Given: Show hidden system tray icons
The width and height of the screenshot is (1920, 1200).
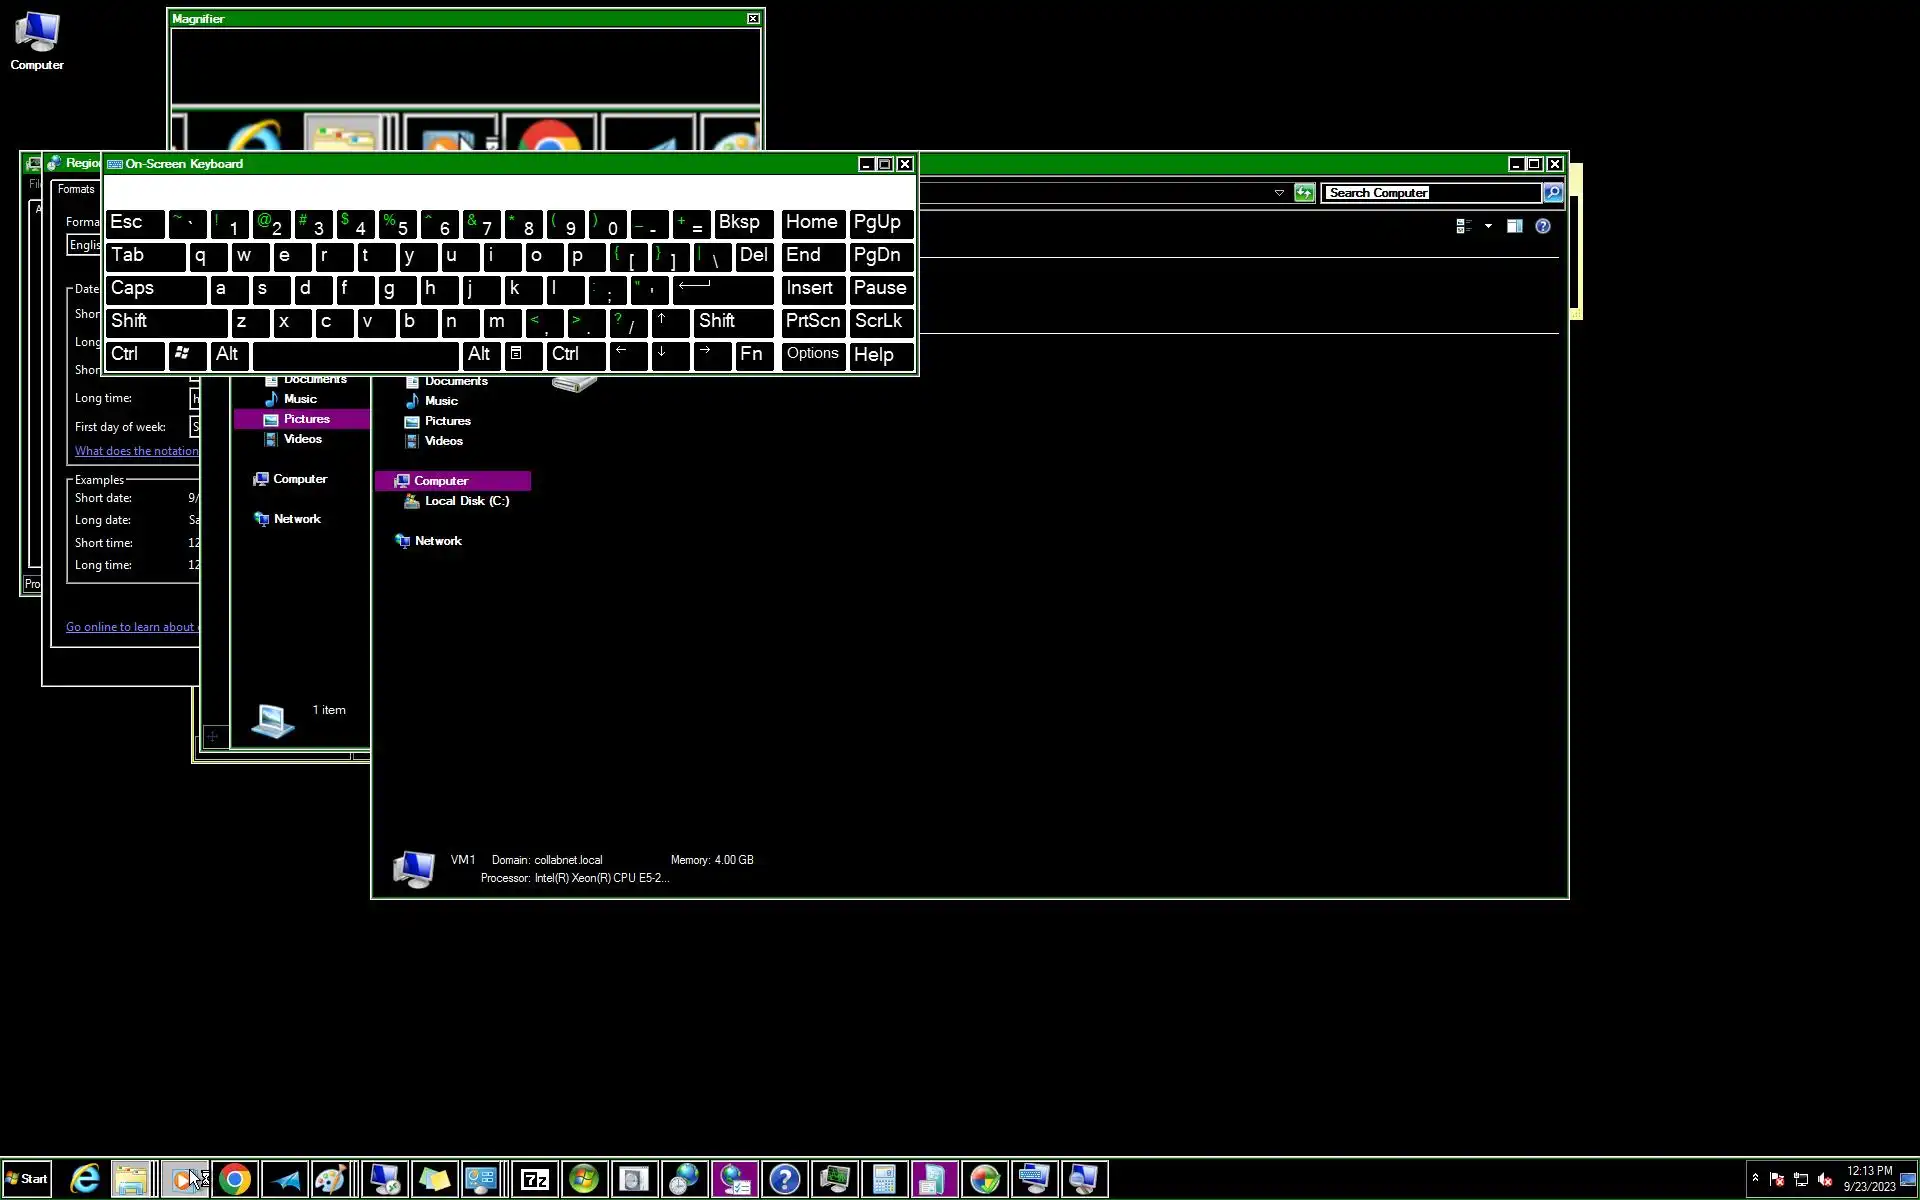Looking at the screenshot, I should (x=1755, y=1178).
